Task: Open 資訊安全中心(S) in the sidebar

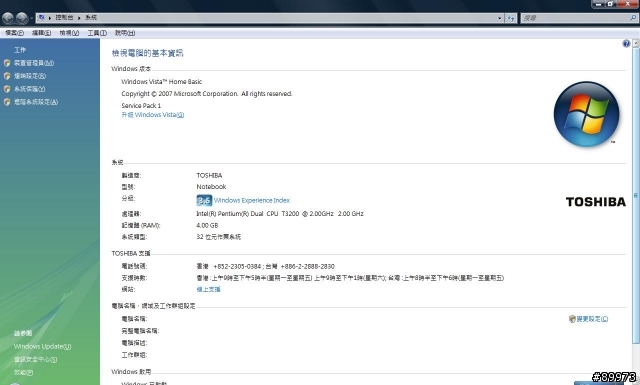Action: (x=36, y=360)
